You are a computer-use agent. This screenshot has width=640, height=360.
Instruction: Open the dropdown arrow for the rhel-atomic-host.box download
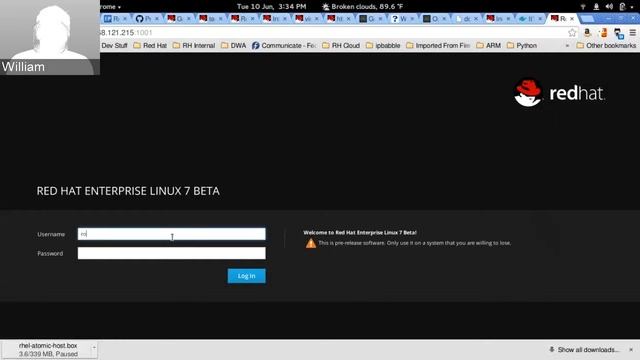(x=94, y=348)
